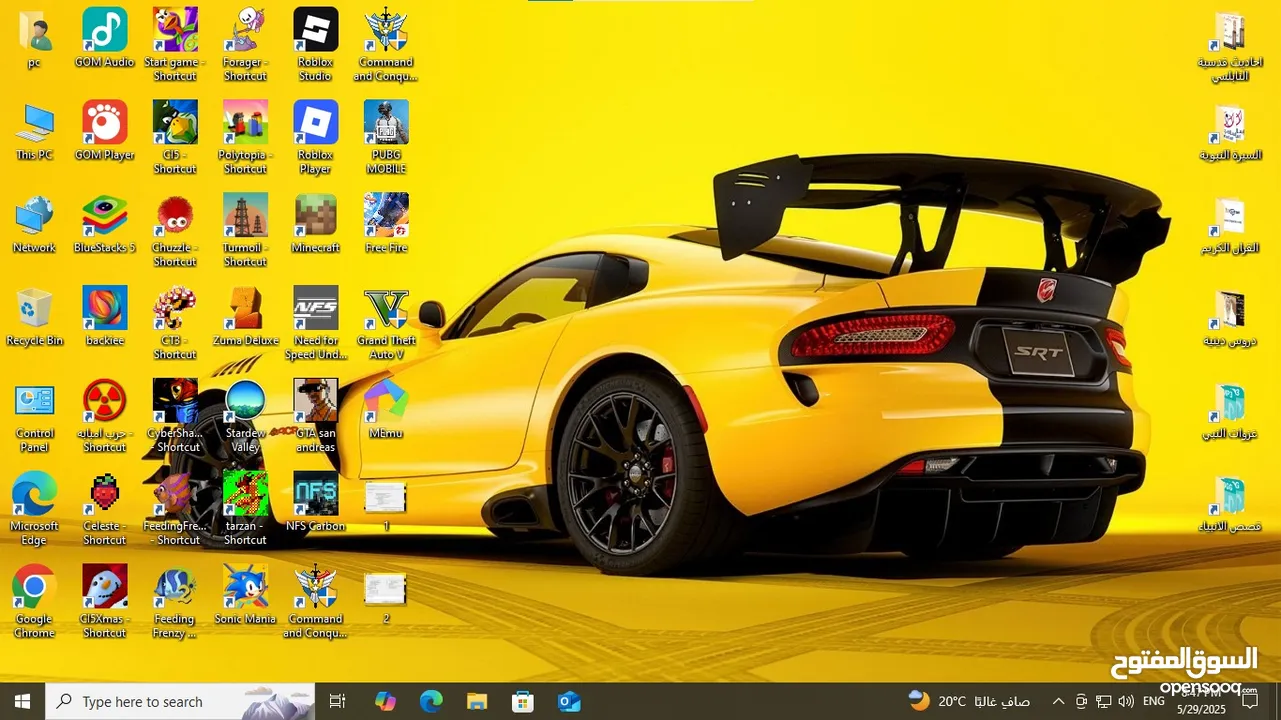Open the Forager shortcut

tap(245, 32)
